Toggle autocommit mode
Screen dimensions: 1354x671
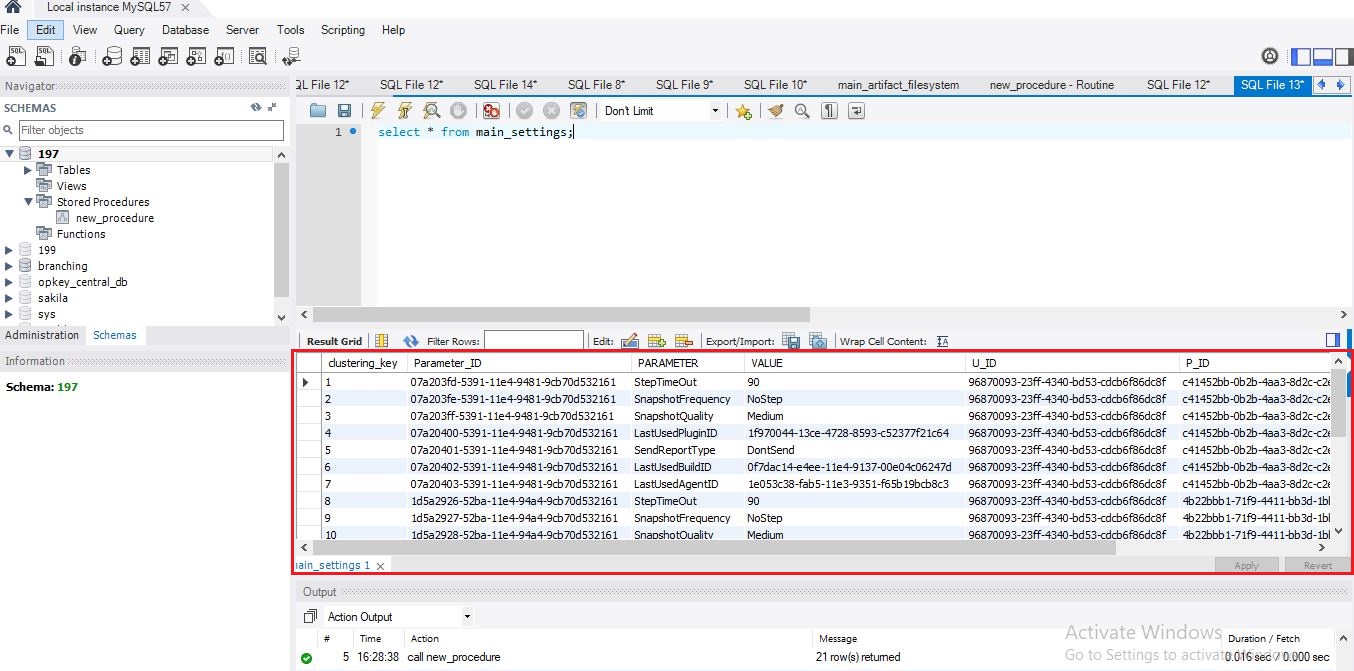(578, 111)
